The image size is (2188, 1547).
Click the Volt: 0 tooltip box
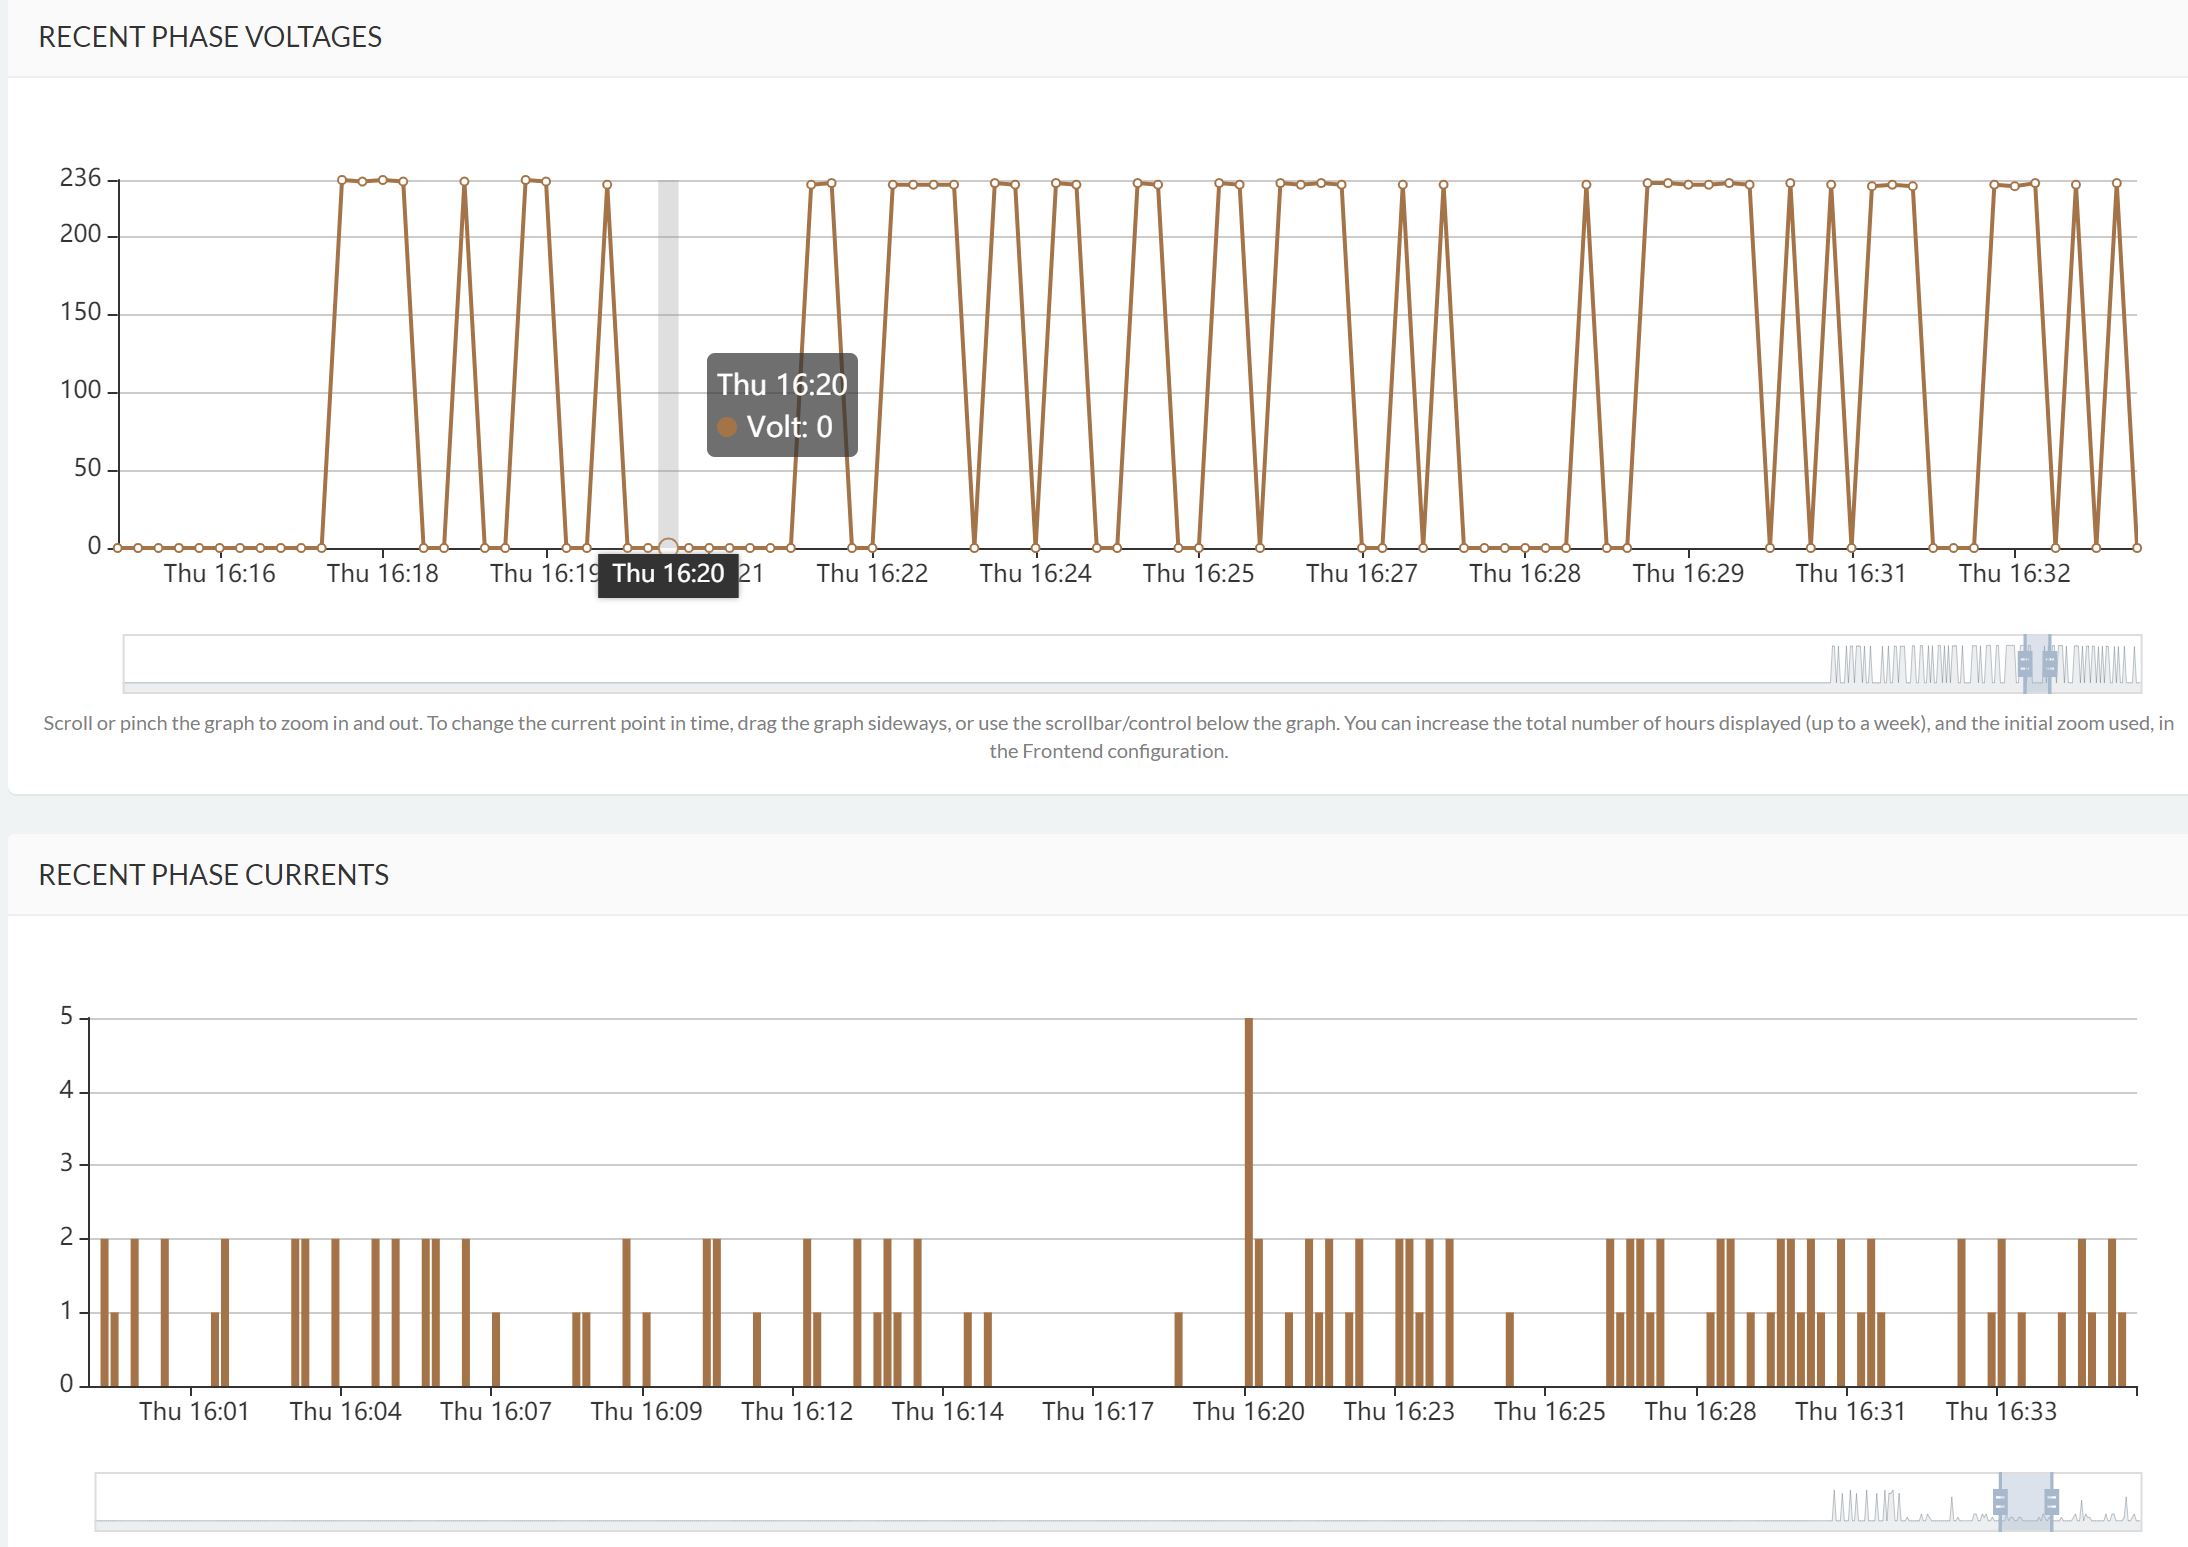(x=781, y=405)
